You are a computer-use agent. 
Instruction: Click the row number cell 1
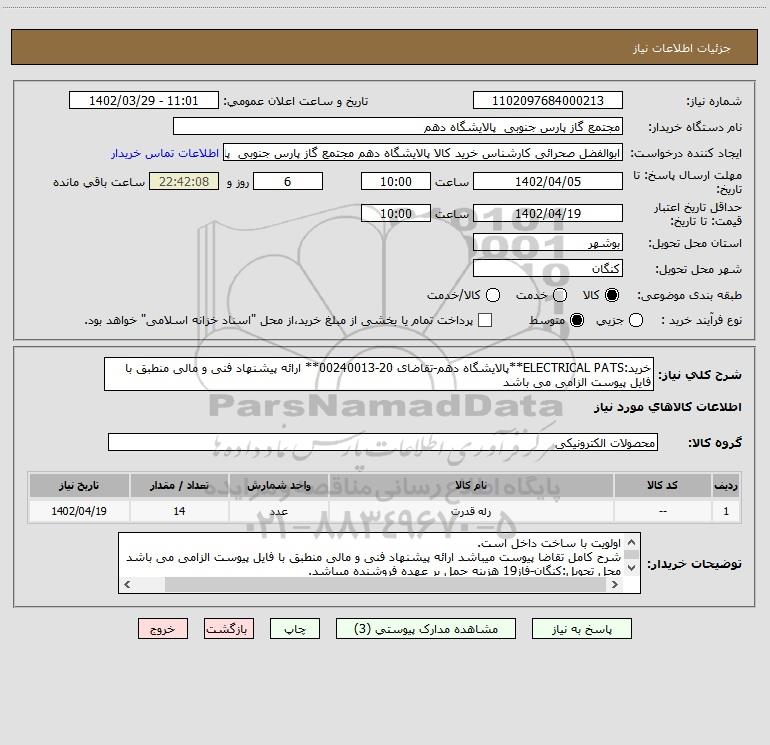(726, 511)
